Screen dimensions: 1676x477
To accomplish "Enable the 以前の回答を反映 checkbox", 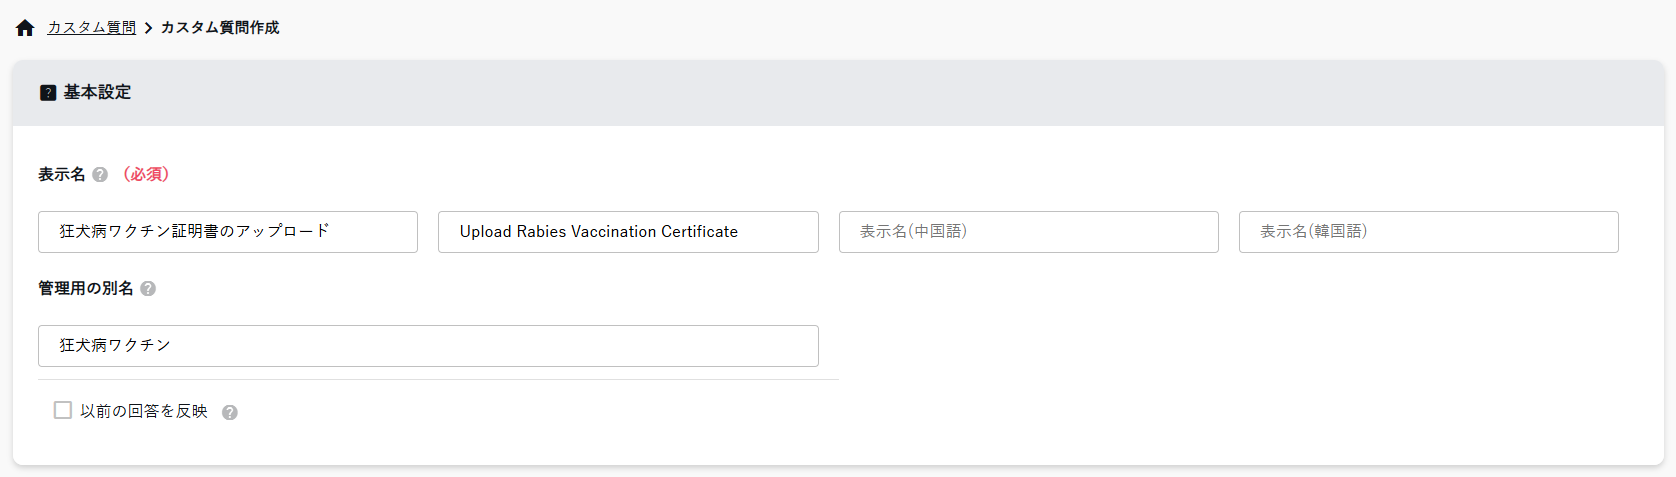I will (x=63, y=411).
